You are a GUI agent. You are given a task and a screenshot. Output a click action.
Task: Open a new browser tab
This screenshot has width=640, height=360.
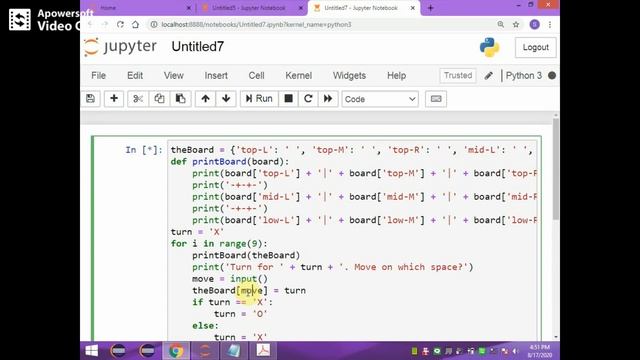click(430, 8)
